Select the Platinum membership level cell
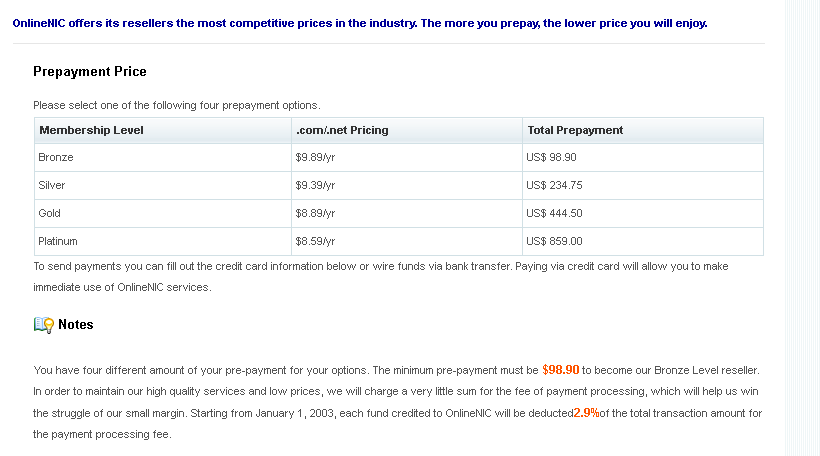The width and height of the screenshot is (820, 456). click(163, 242)
